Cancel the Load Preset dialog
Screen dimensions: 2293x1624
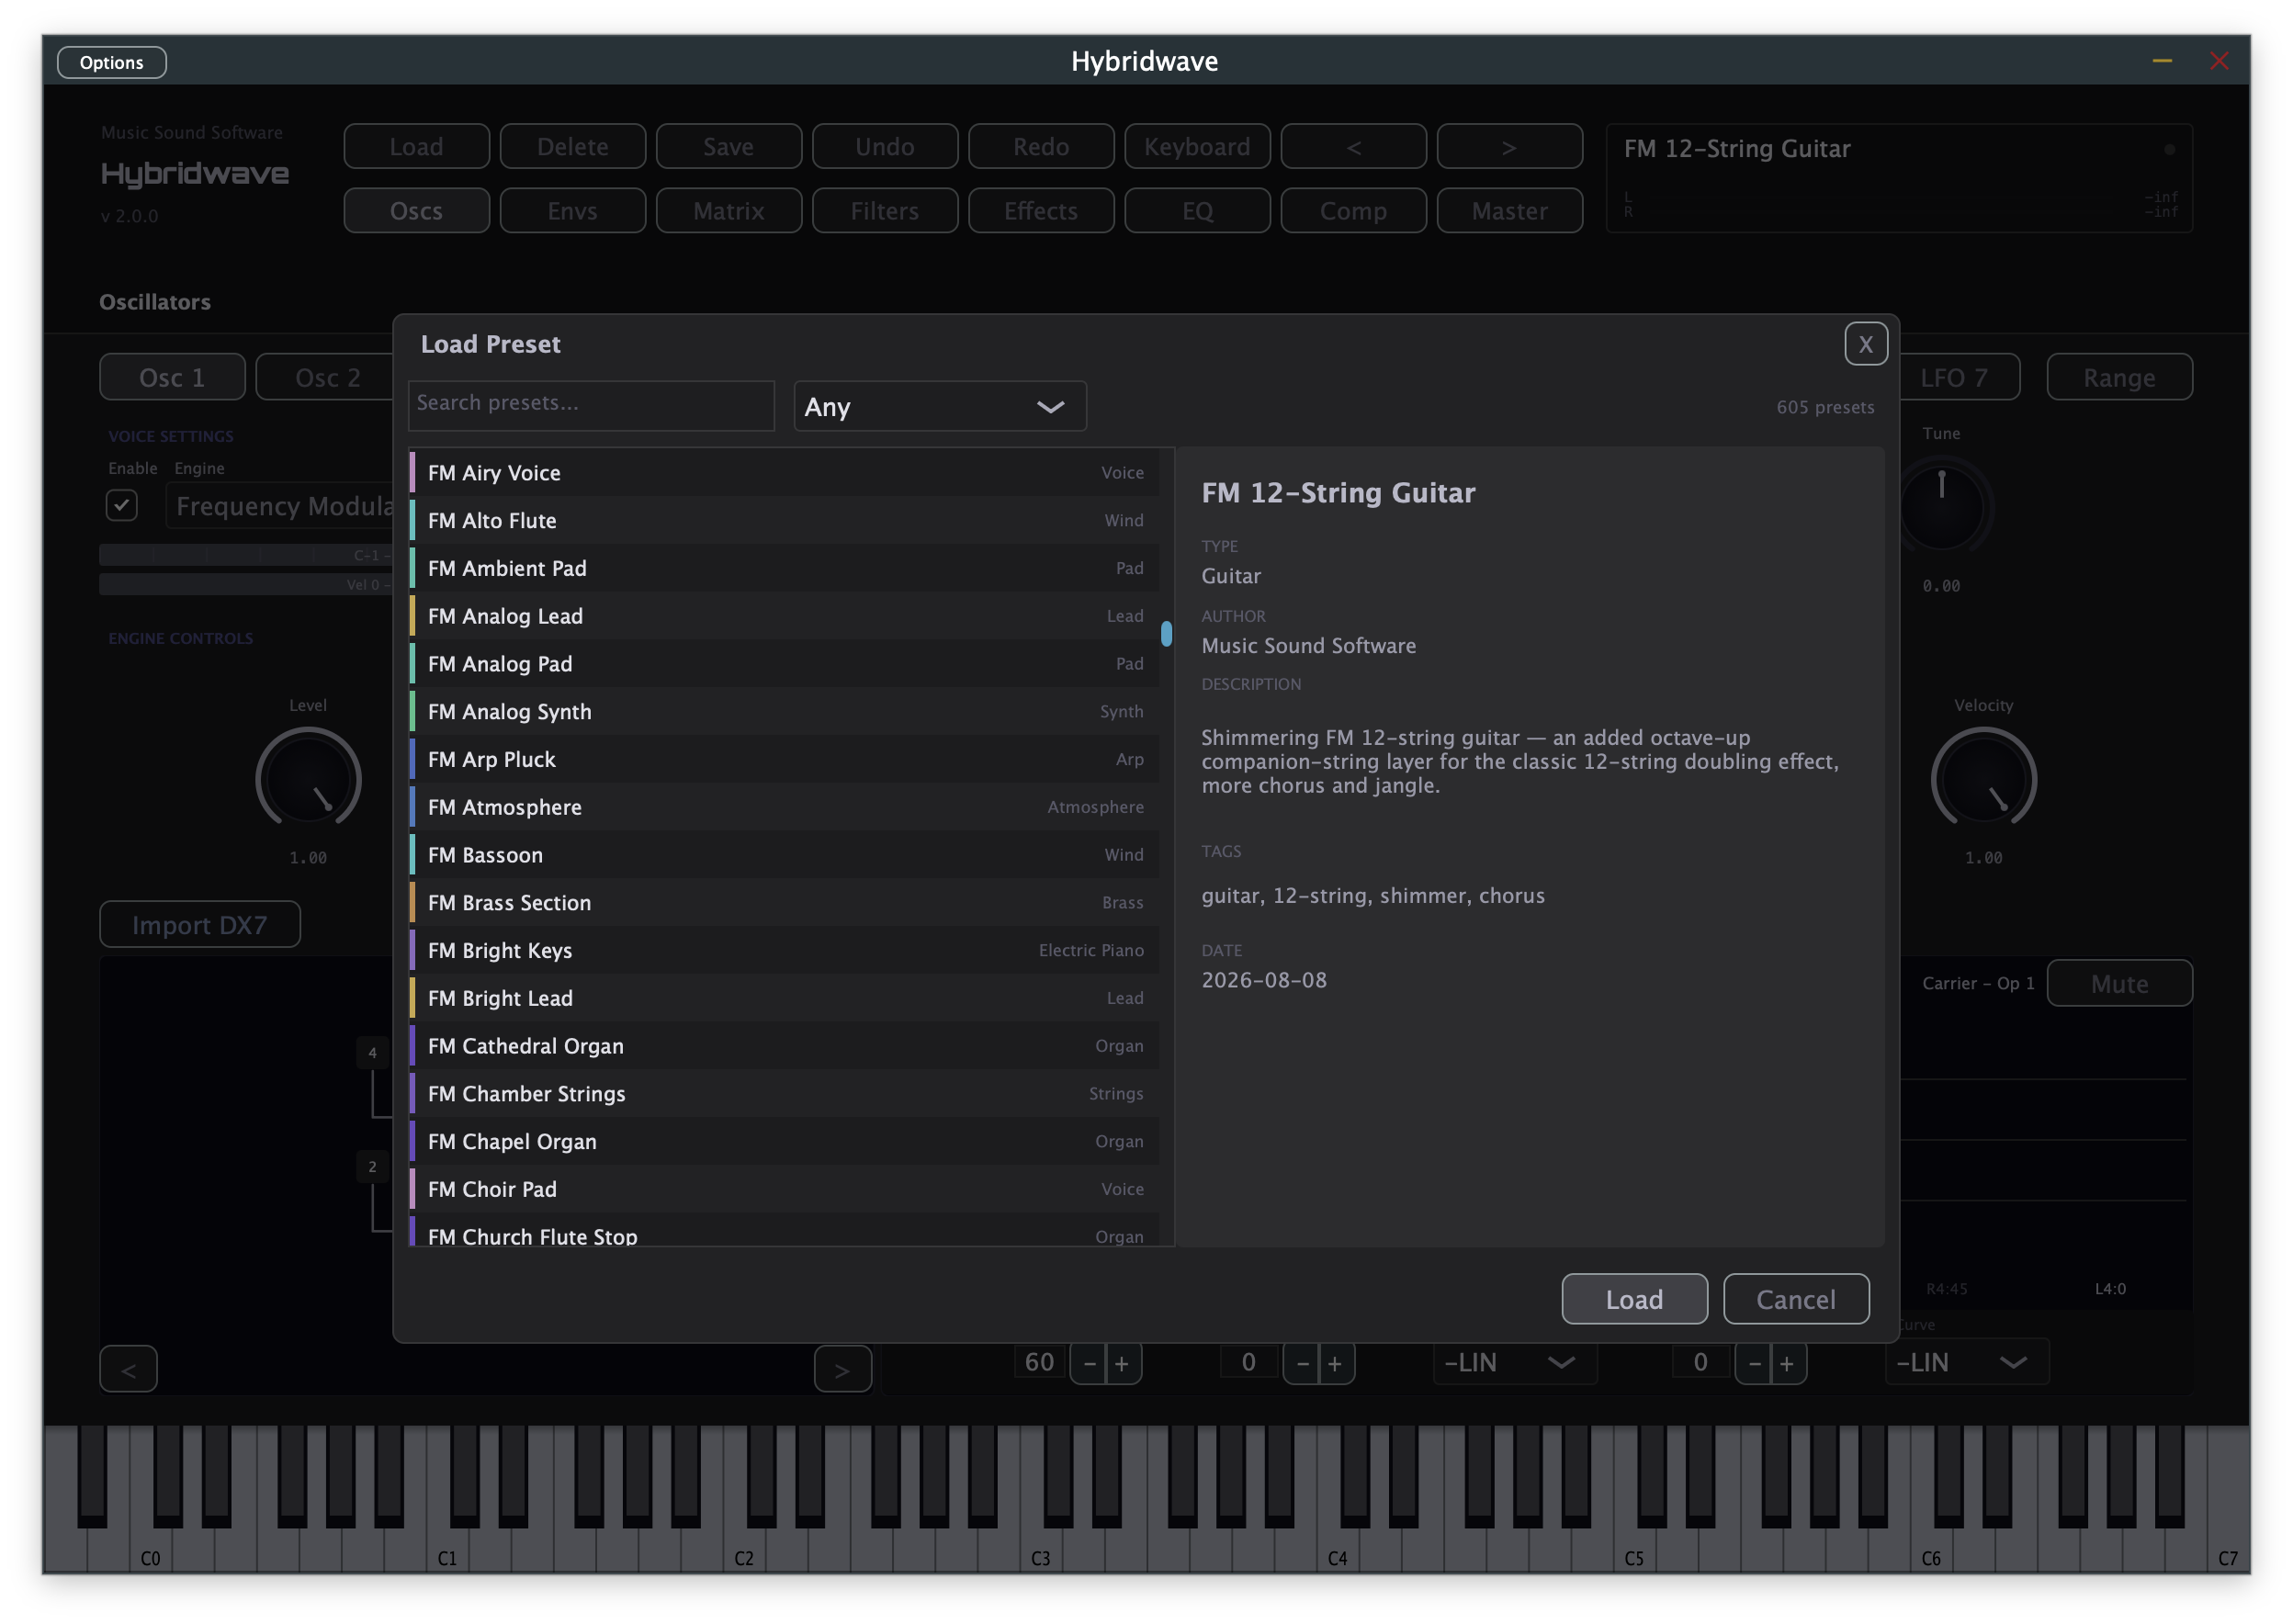(x=1796, y=1300)
